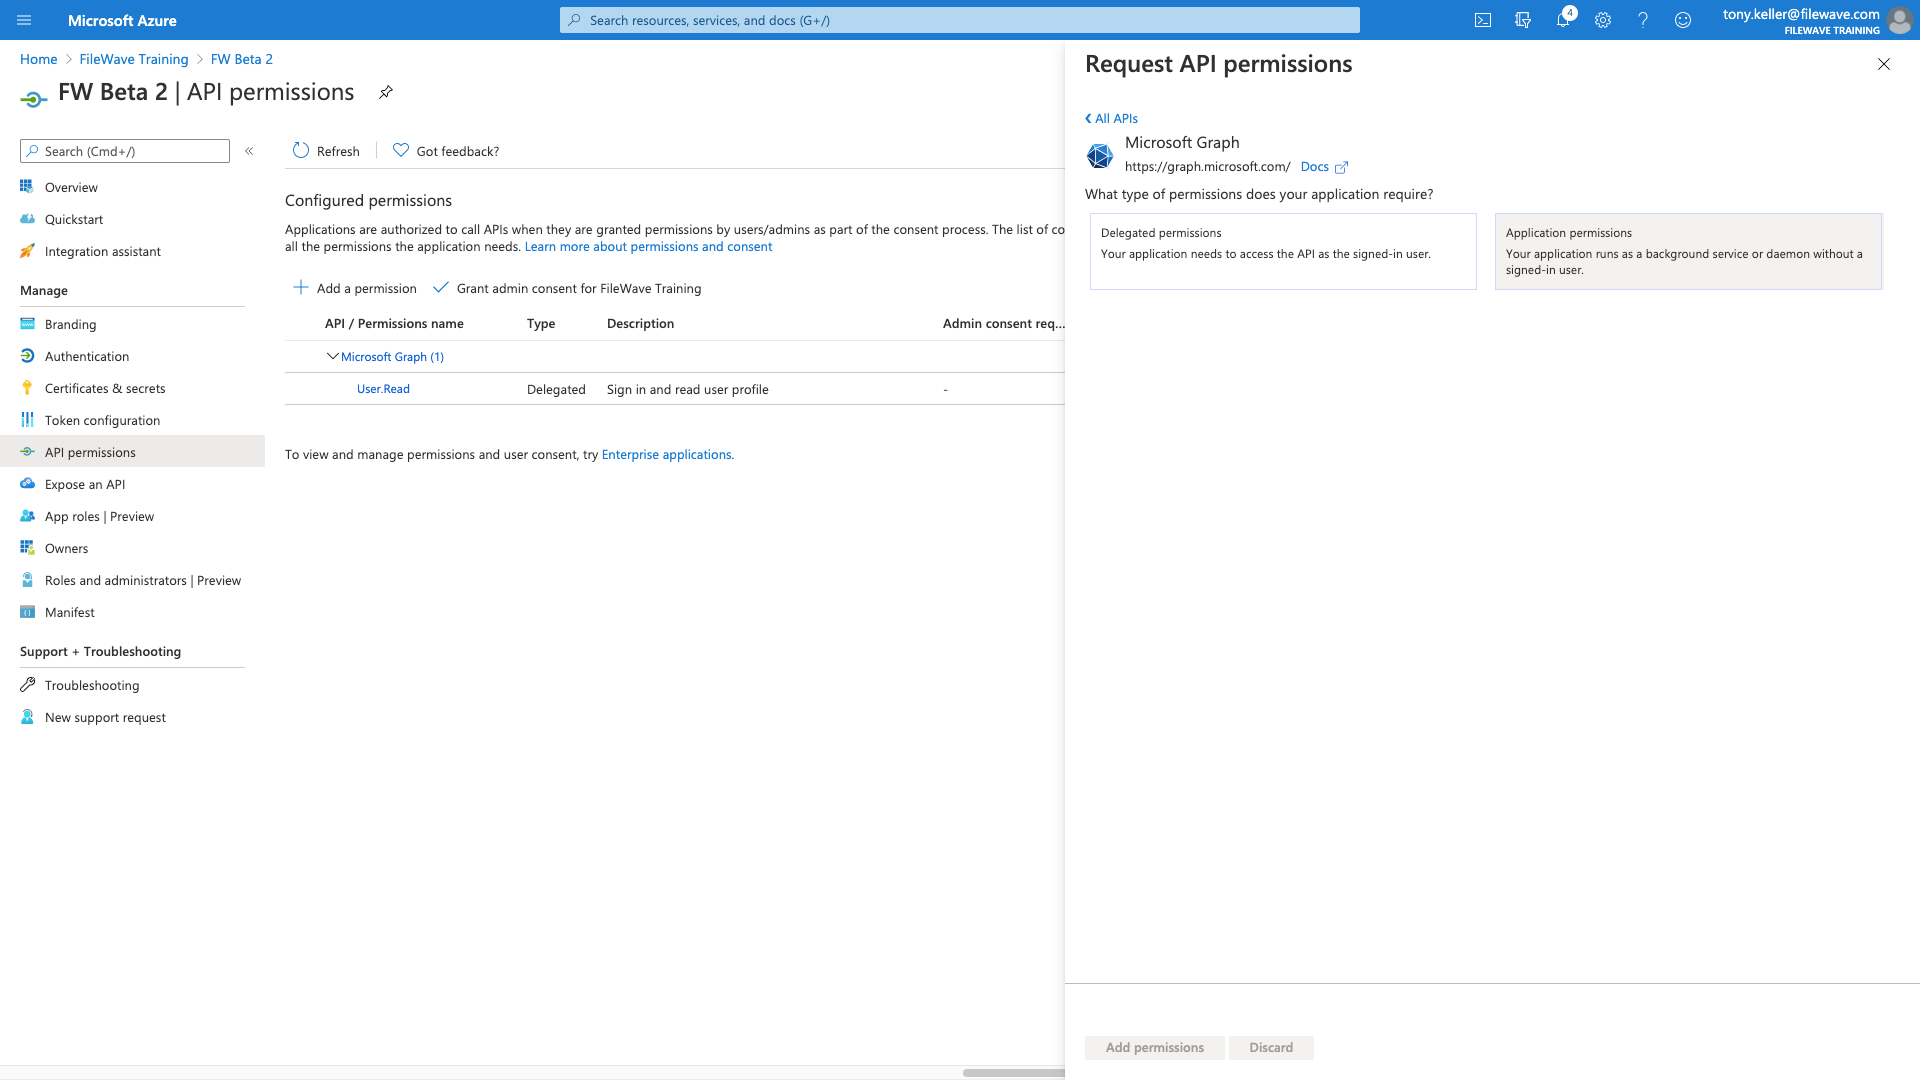Open the help question mark
This screenshot has width=1920, height=1080.
1643,20
